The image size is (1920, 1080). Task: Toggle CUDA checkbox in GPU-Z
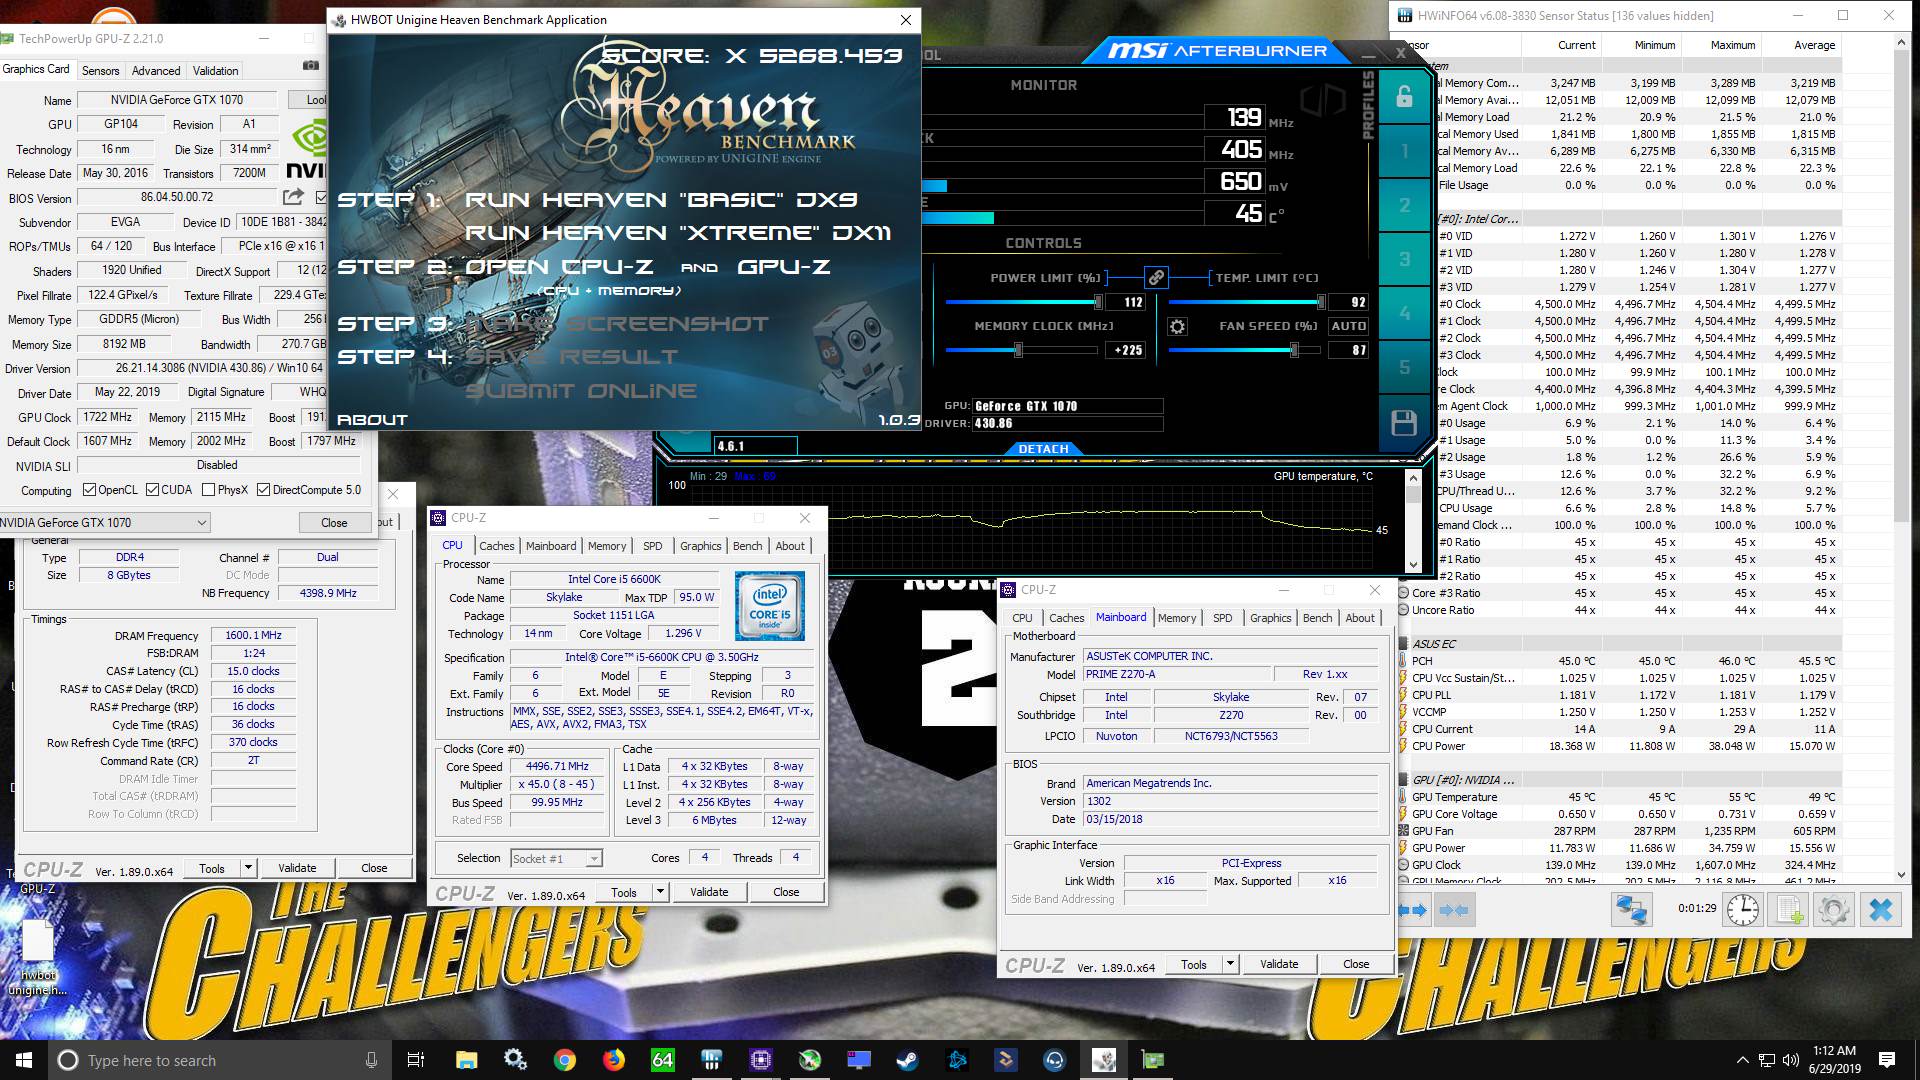coord(152,490)
